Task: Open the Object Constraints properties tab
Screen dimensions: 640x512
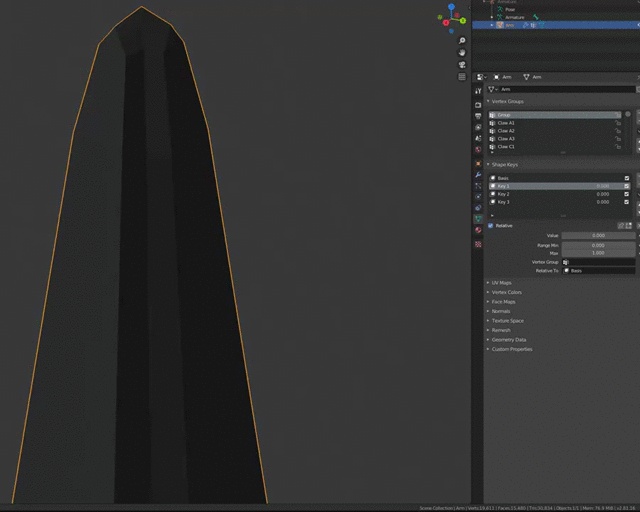Action: pyautogui.click(x=478, y=207)
